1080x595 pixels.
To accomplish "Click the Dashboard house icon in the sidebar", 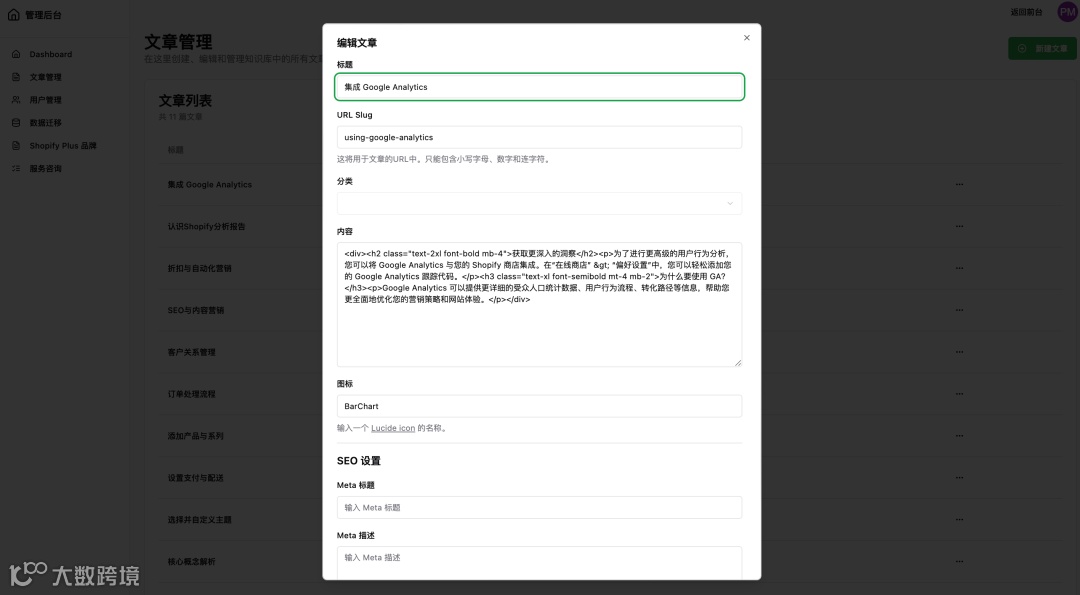I will pos(16,54).
